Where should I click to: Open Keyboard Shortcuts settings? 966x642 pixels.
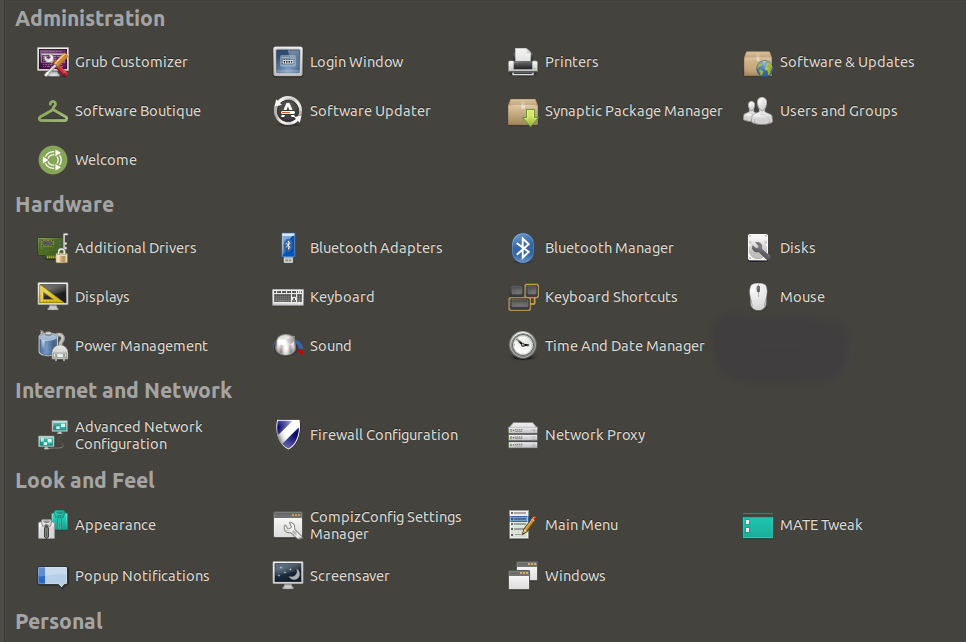coord(610,297)
